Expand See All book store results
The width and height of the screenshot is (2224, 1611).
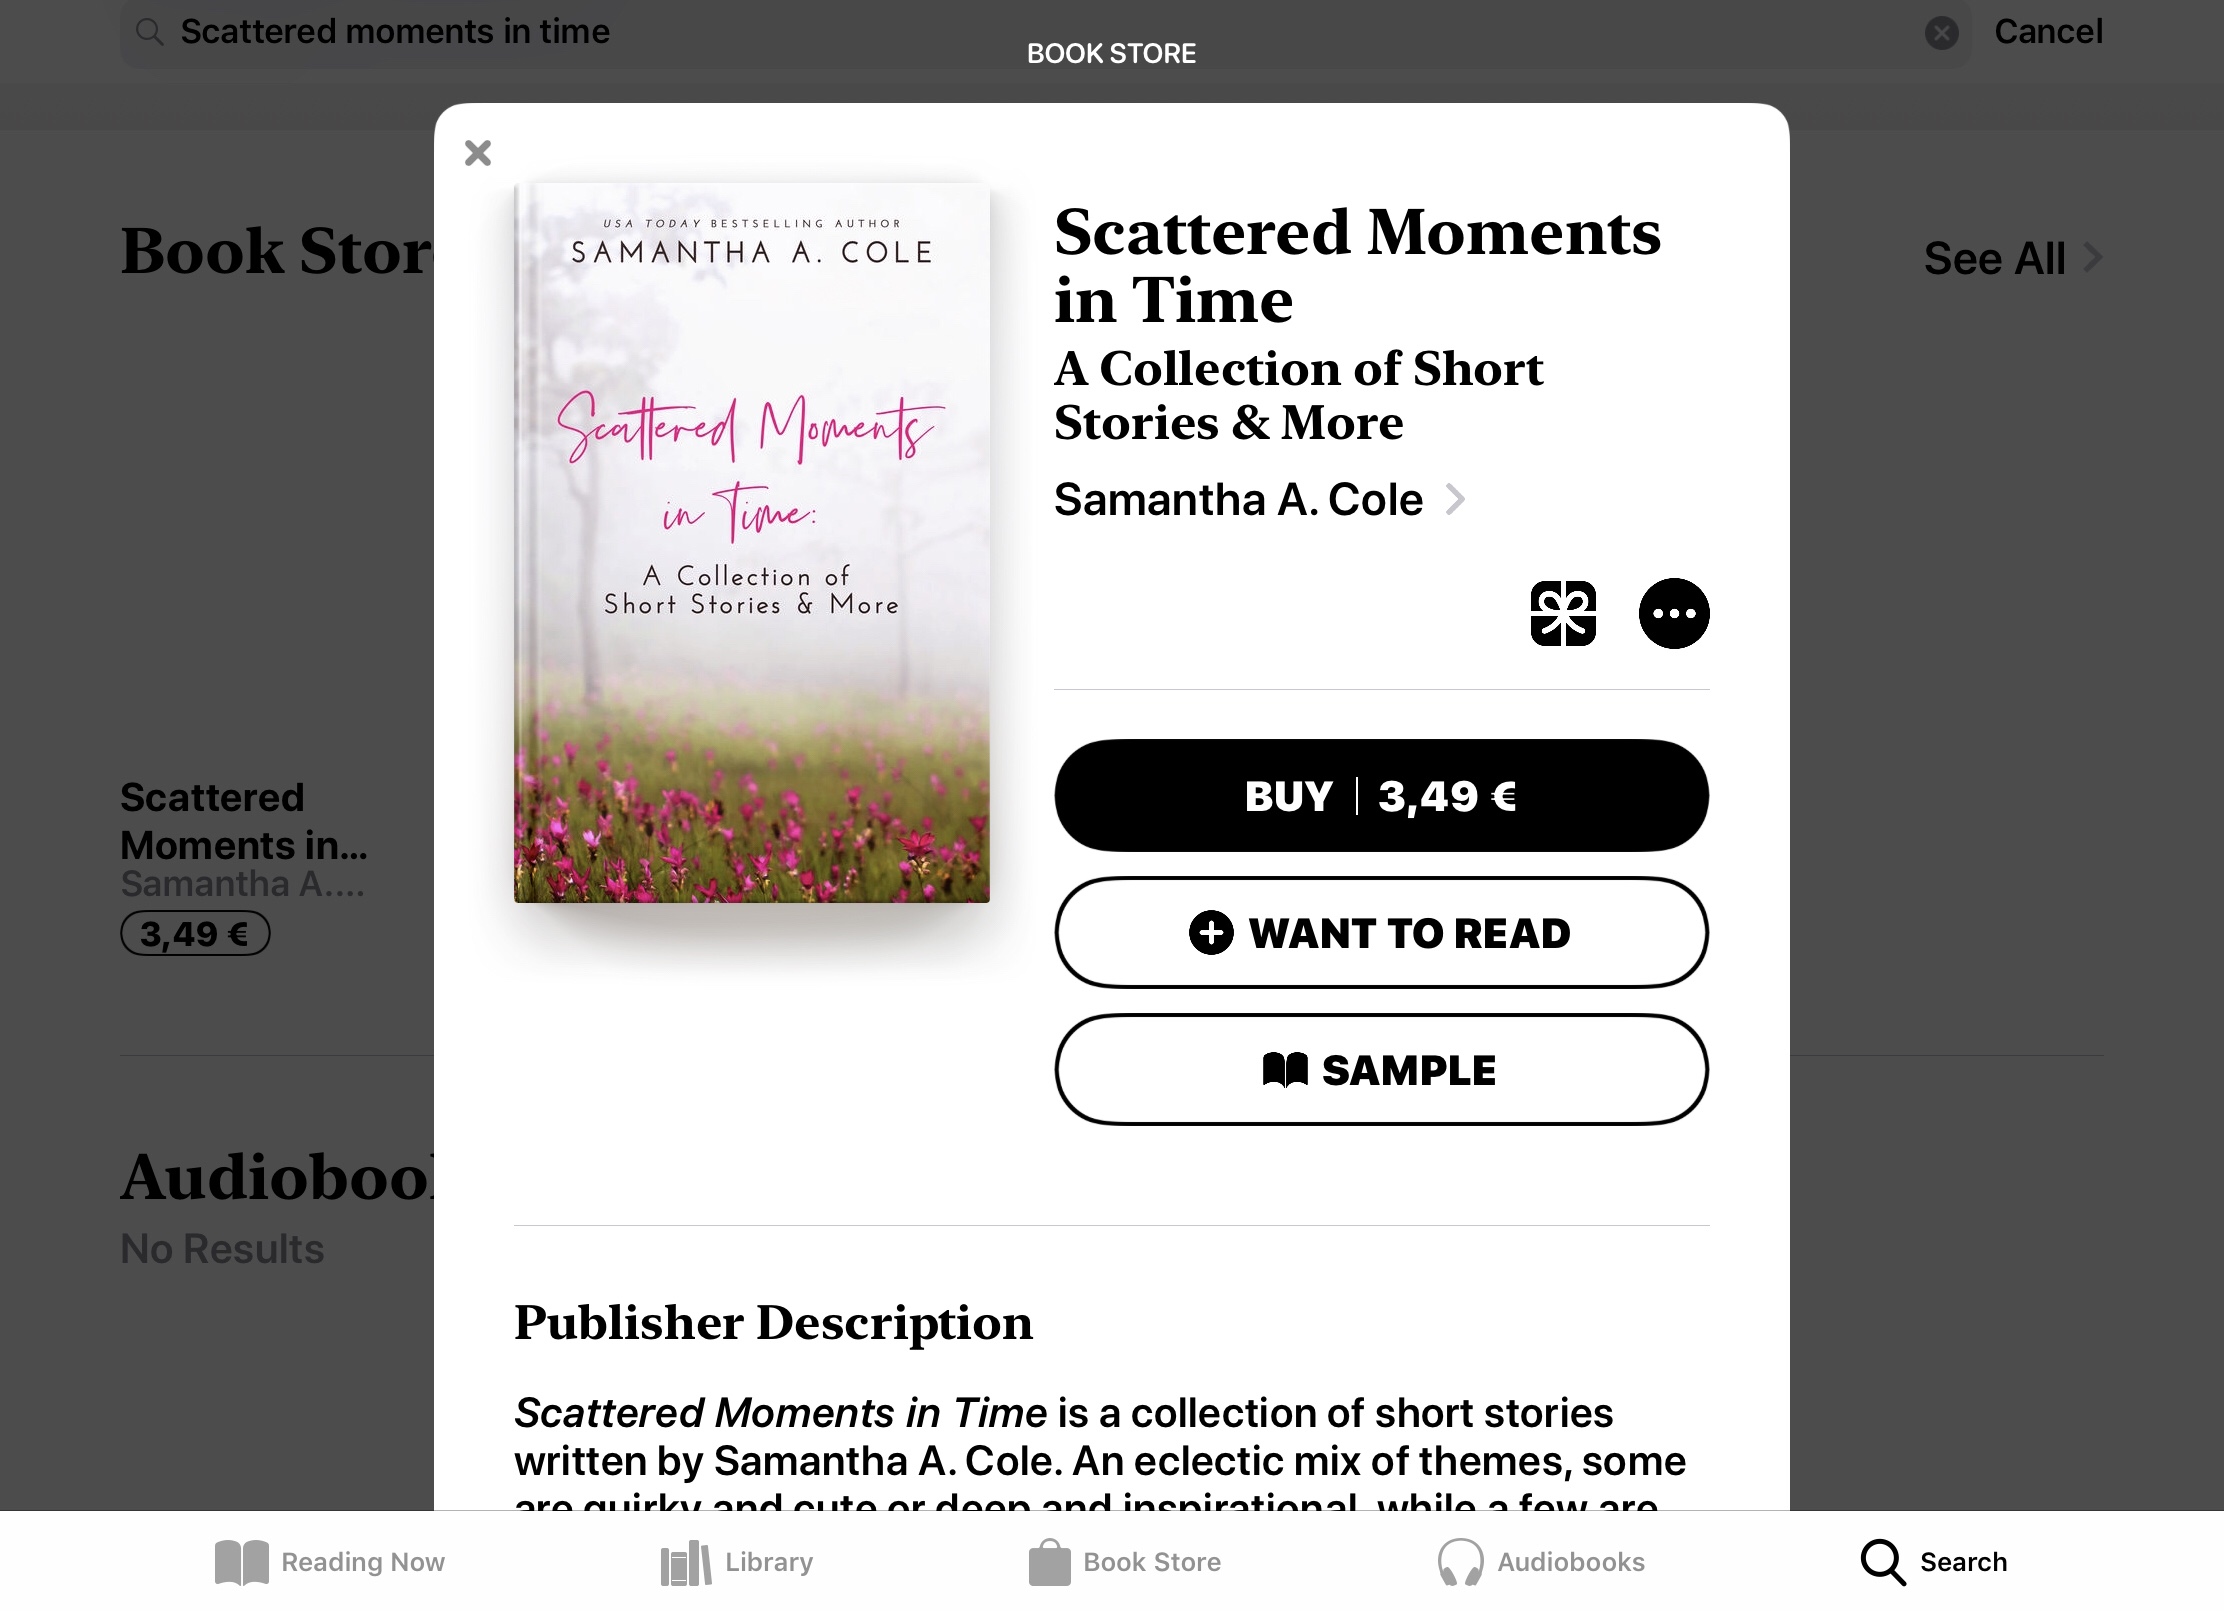2012,259
